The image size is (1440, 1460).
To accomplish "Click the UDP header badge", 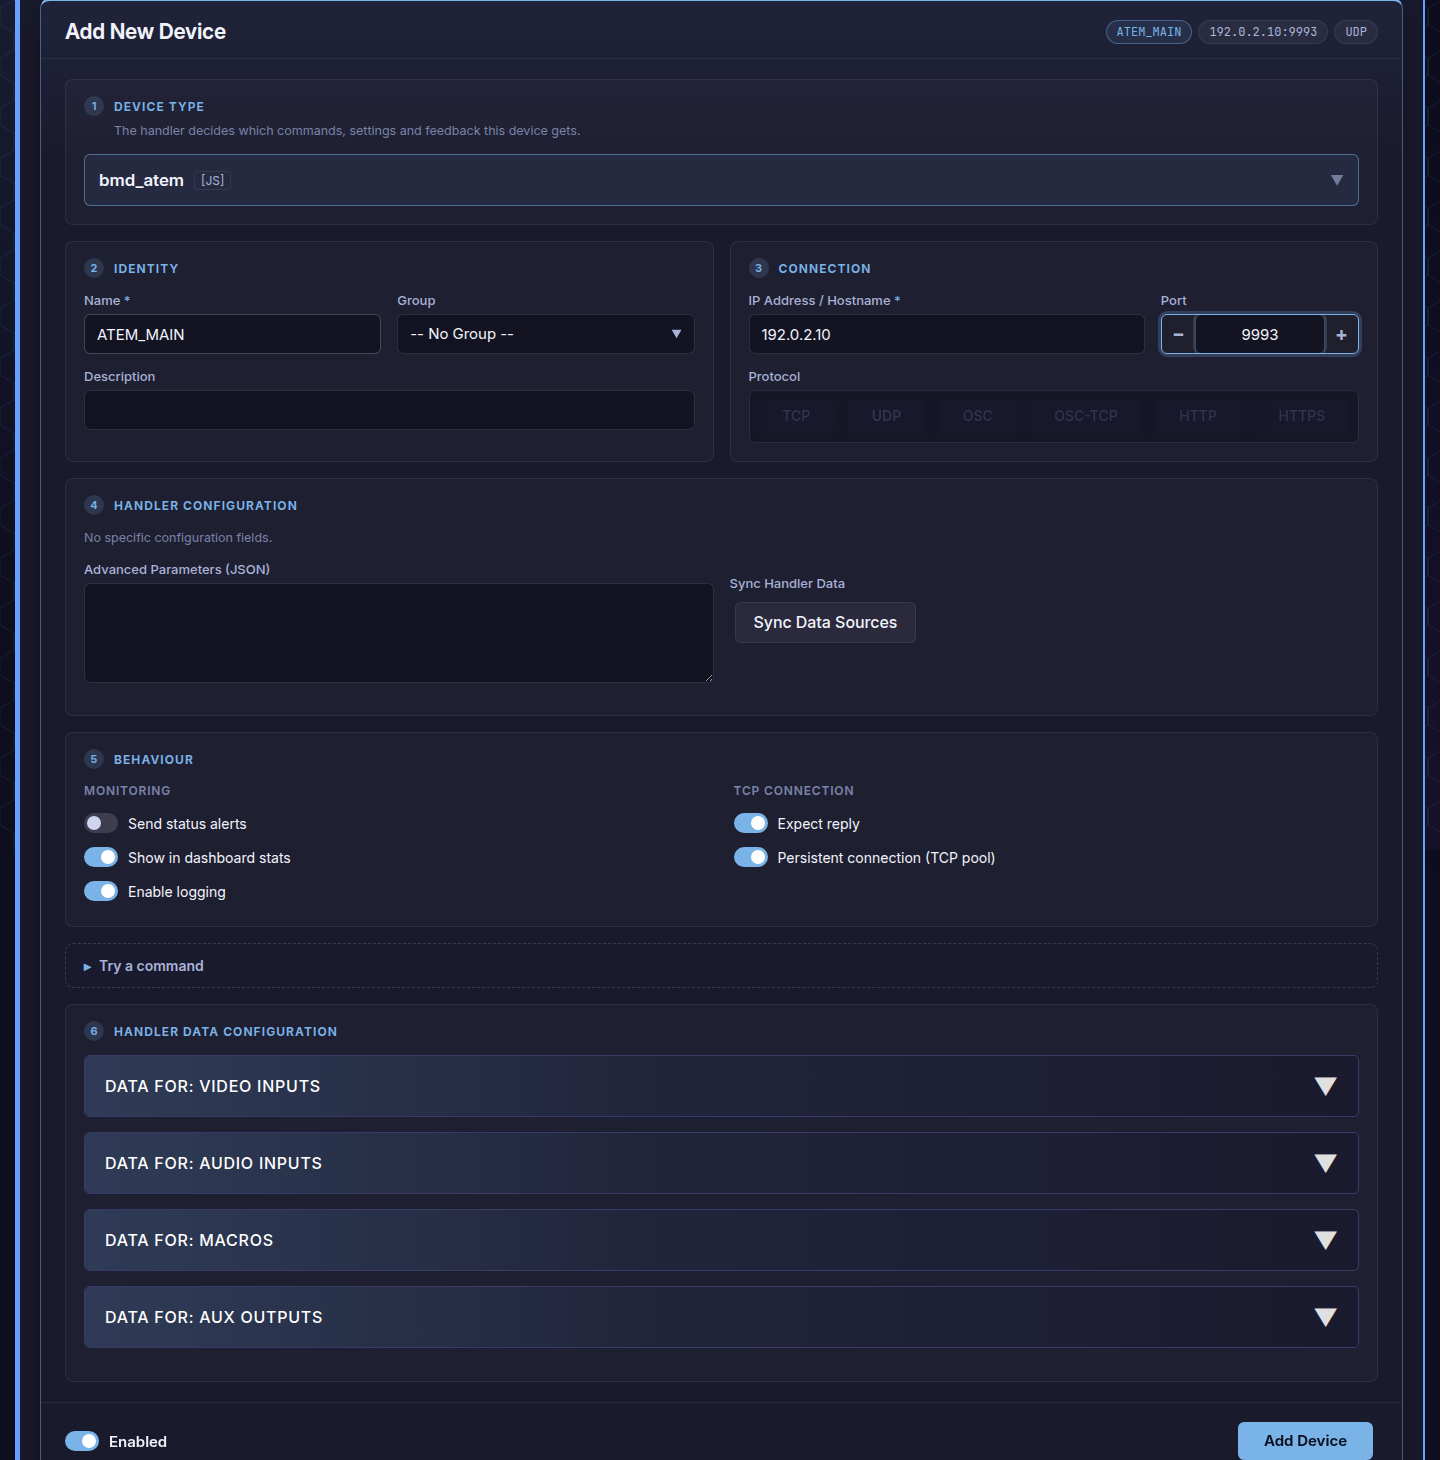I will coord(1356,32).
